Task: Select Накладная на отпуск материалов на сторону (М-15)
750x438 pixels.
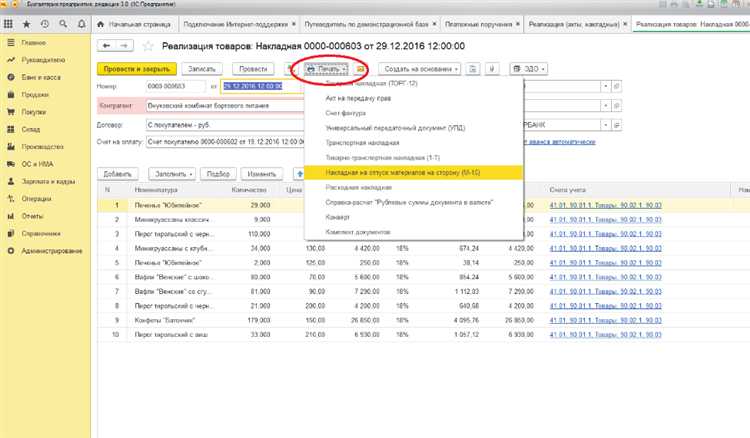Action: click(x=413, y=172)
